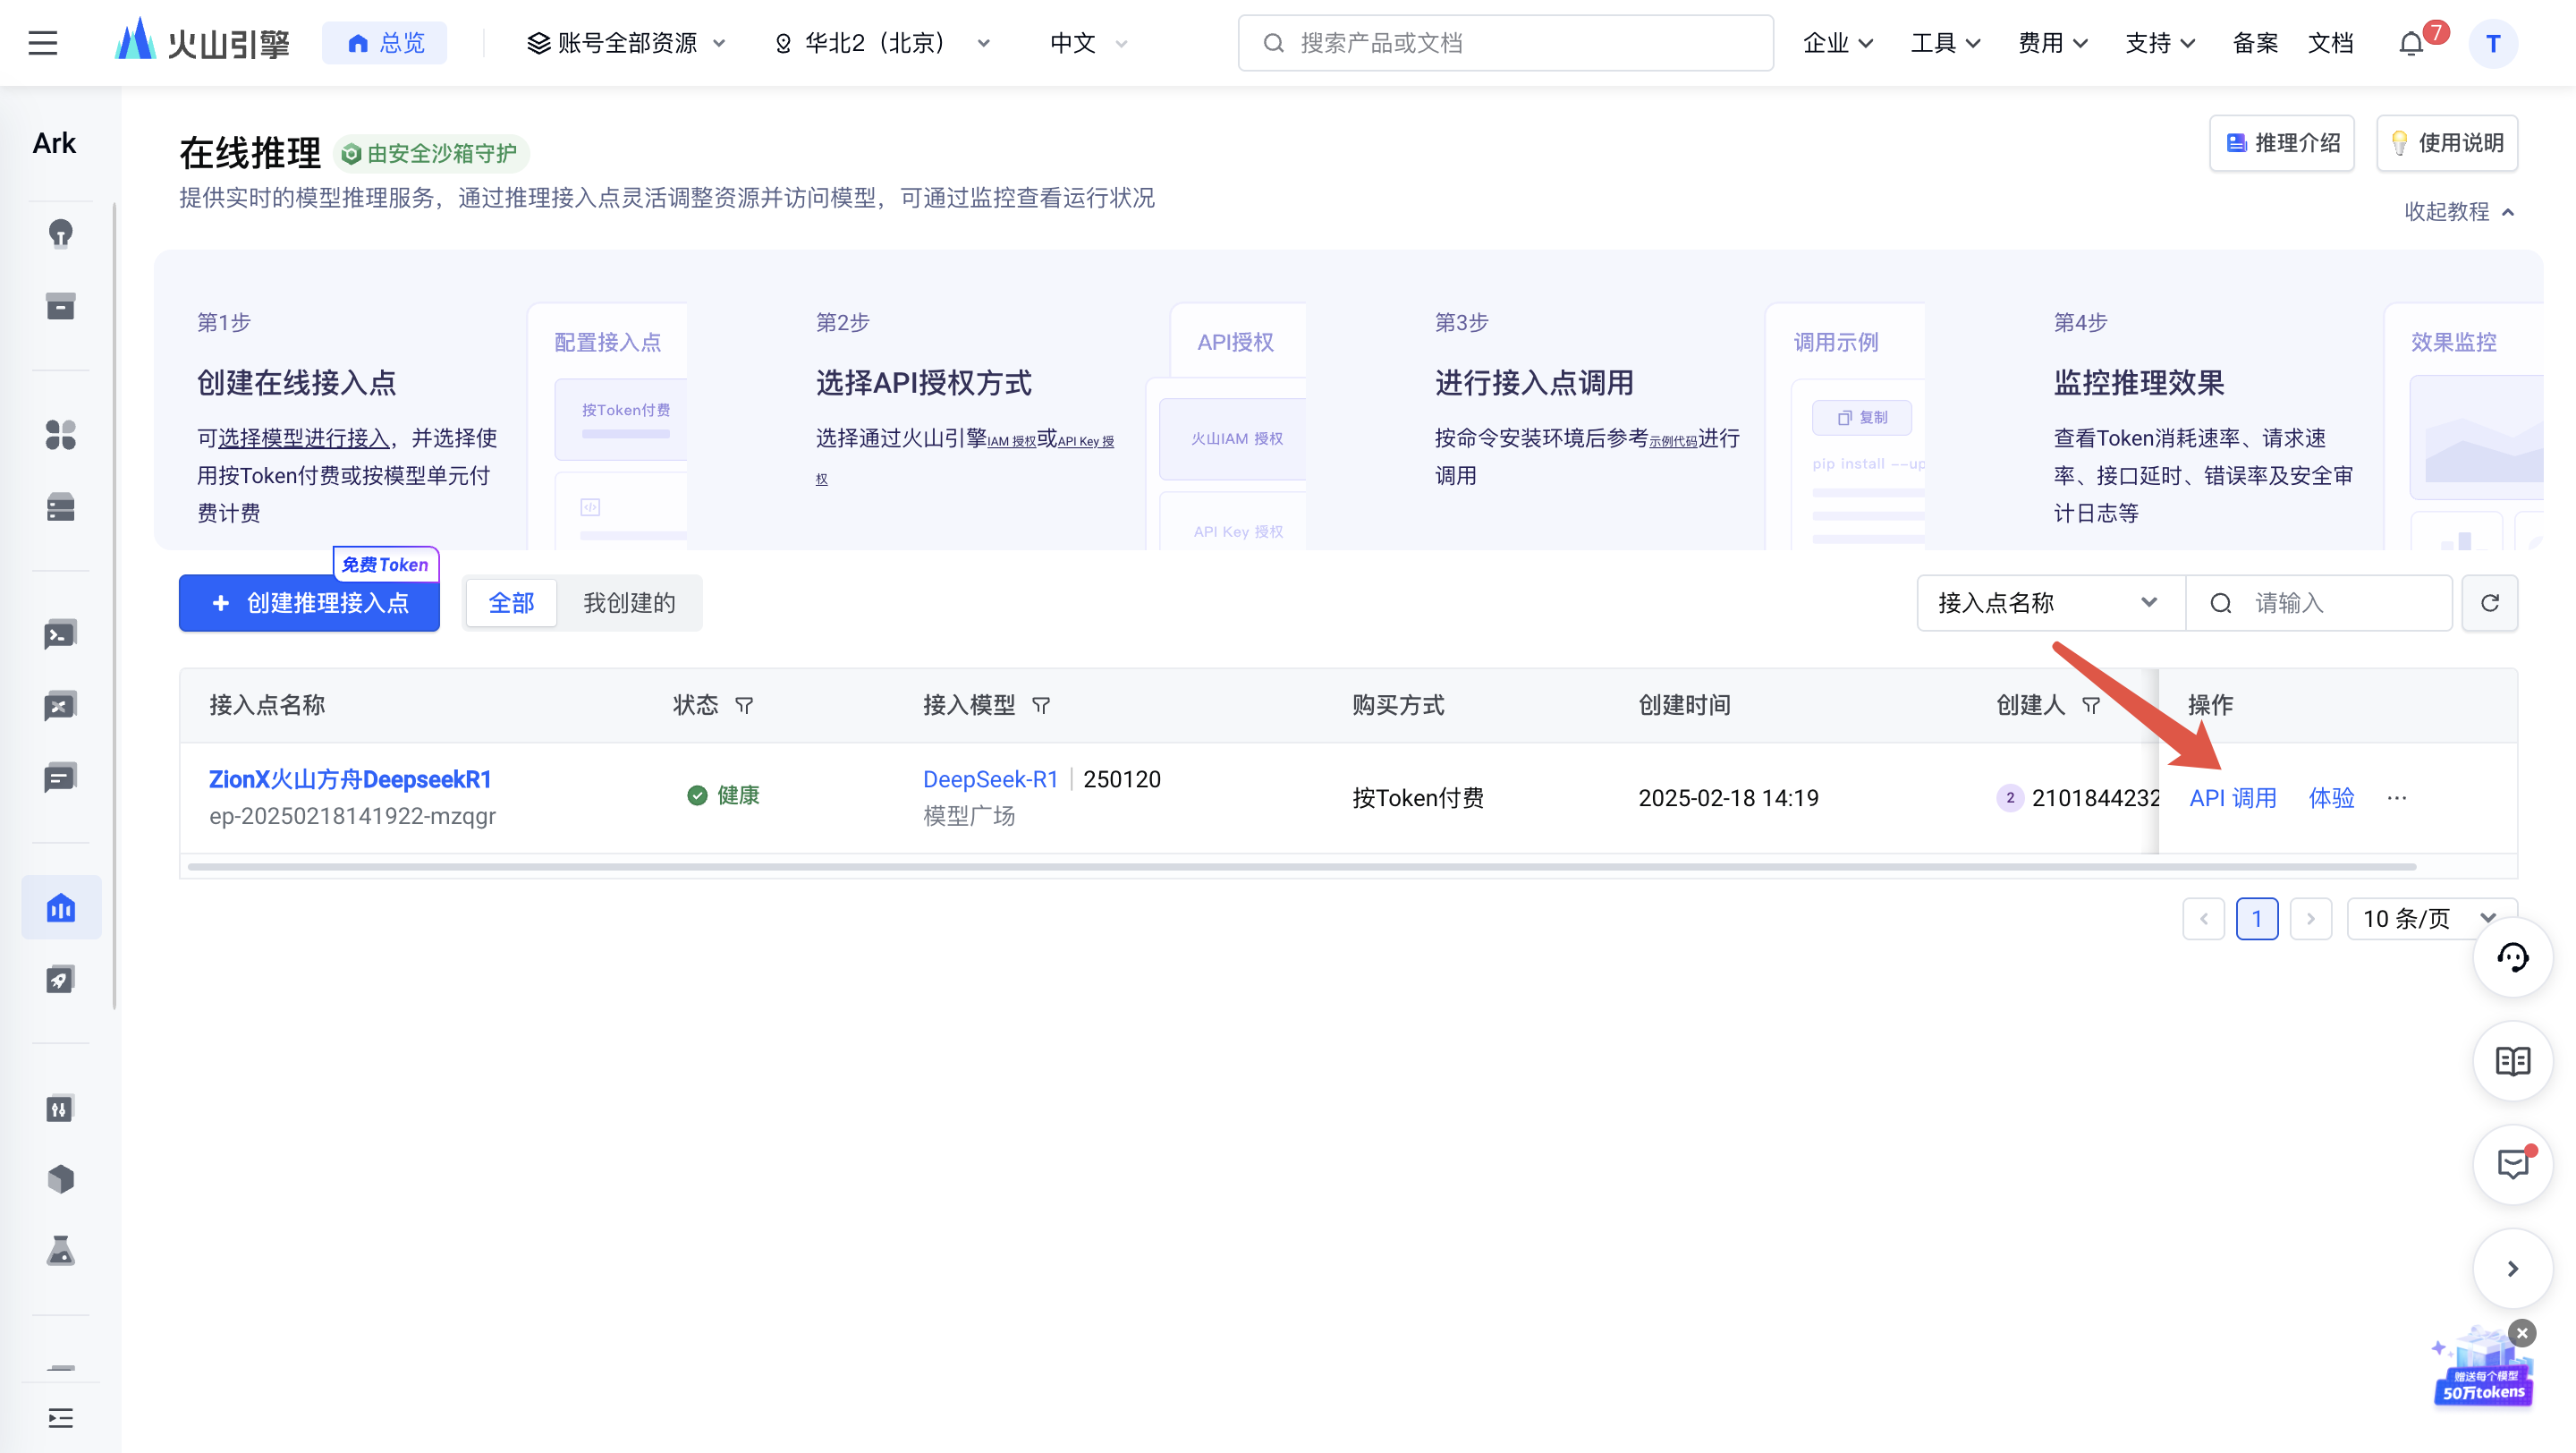
Task: Click the refresh table icon
Action: [x=2489, y=603]
